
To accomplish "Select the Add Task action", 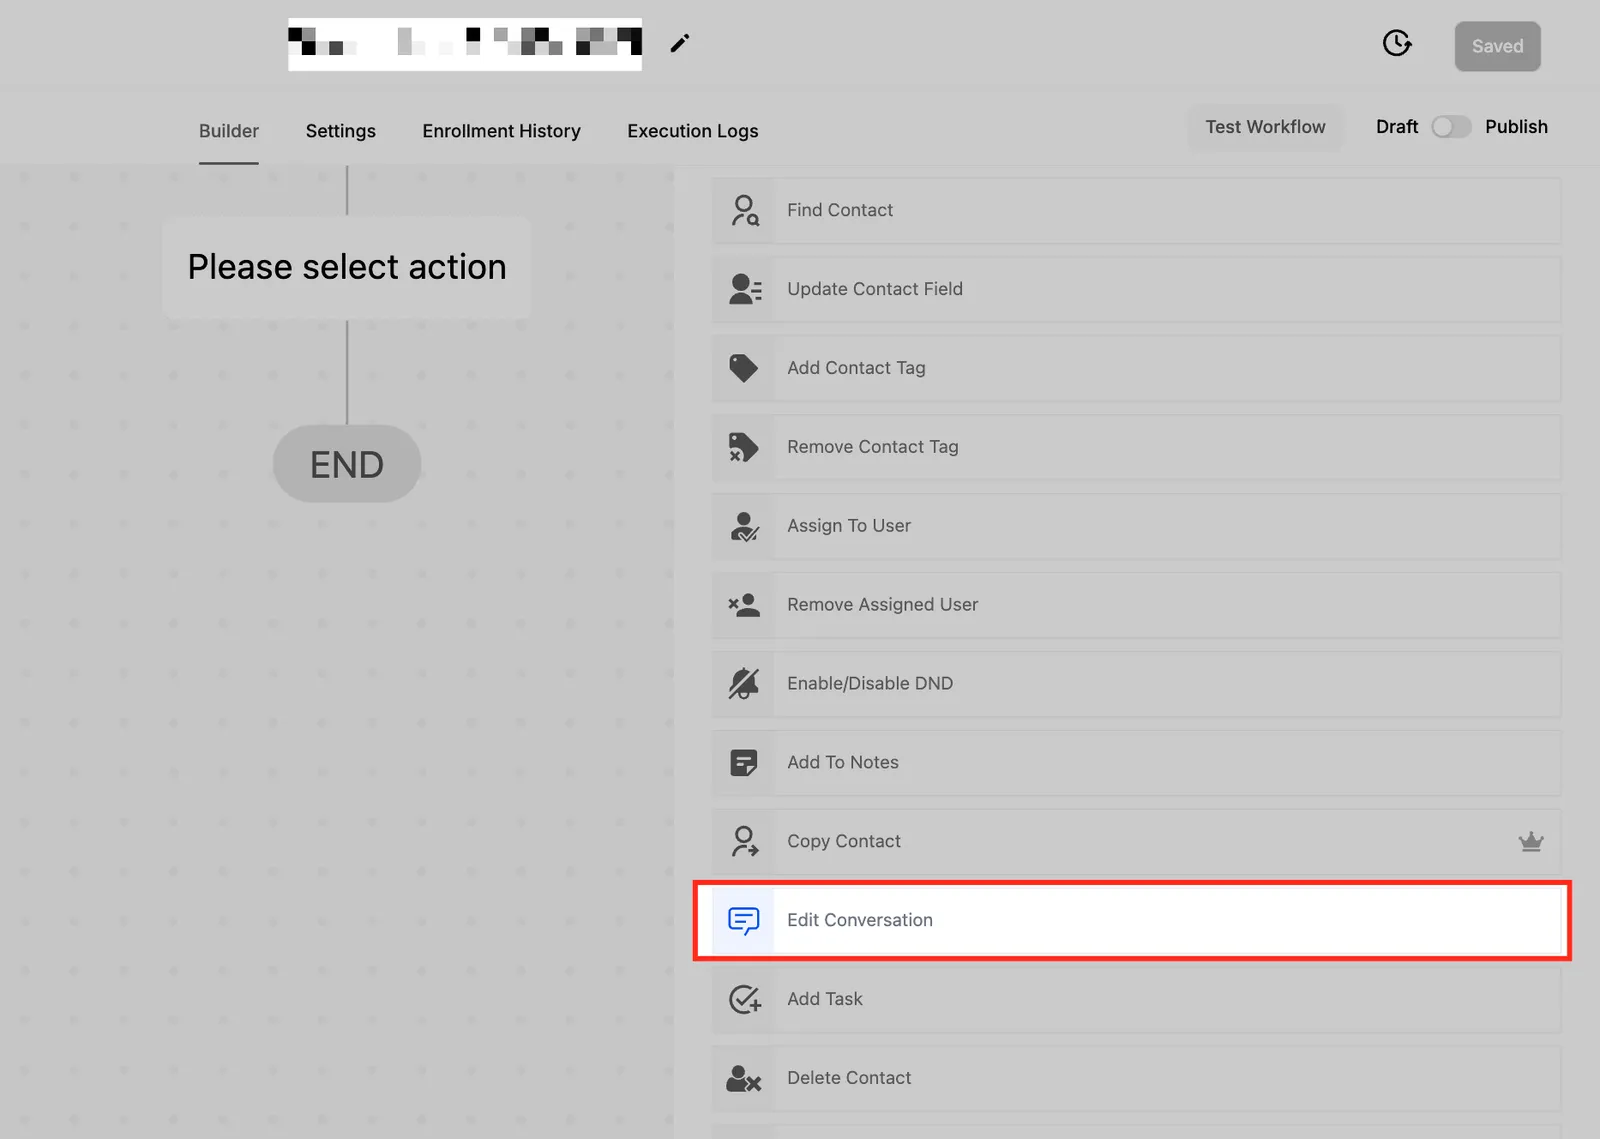I will [1137, 999].
